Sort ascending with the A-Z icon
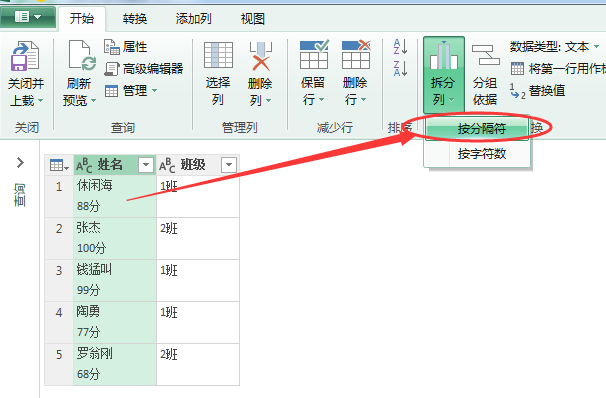This screenshot has width=606, height=398. 400,46
